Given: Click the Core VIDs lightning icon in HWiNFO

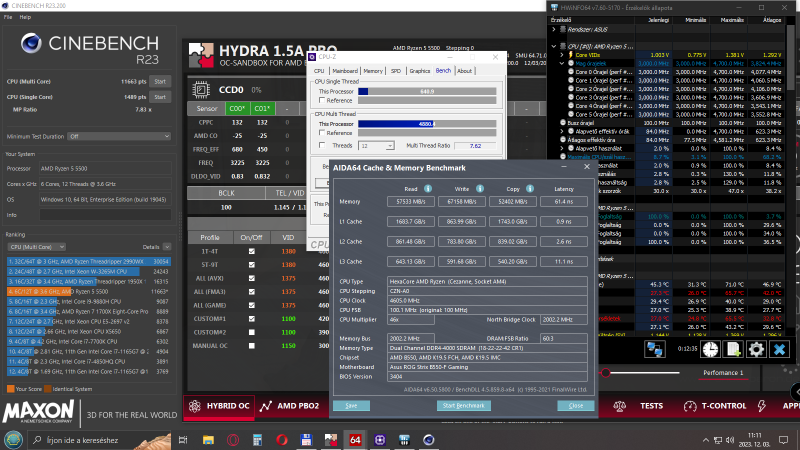Looking at the screenshot, I should 571,55.
